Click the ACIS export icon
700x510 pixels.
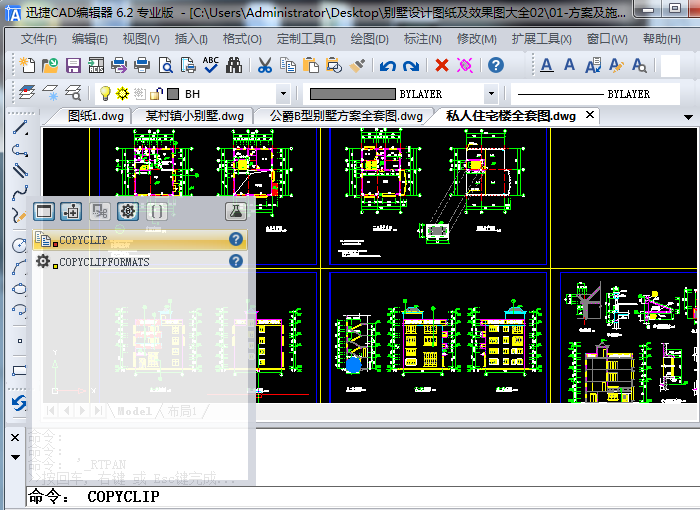pyautogui.click(x=96, y=65)
